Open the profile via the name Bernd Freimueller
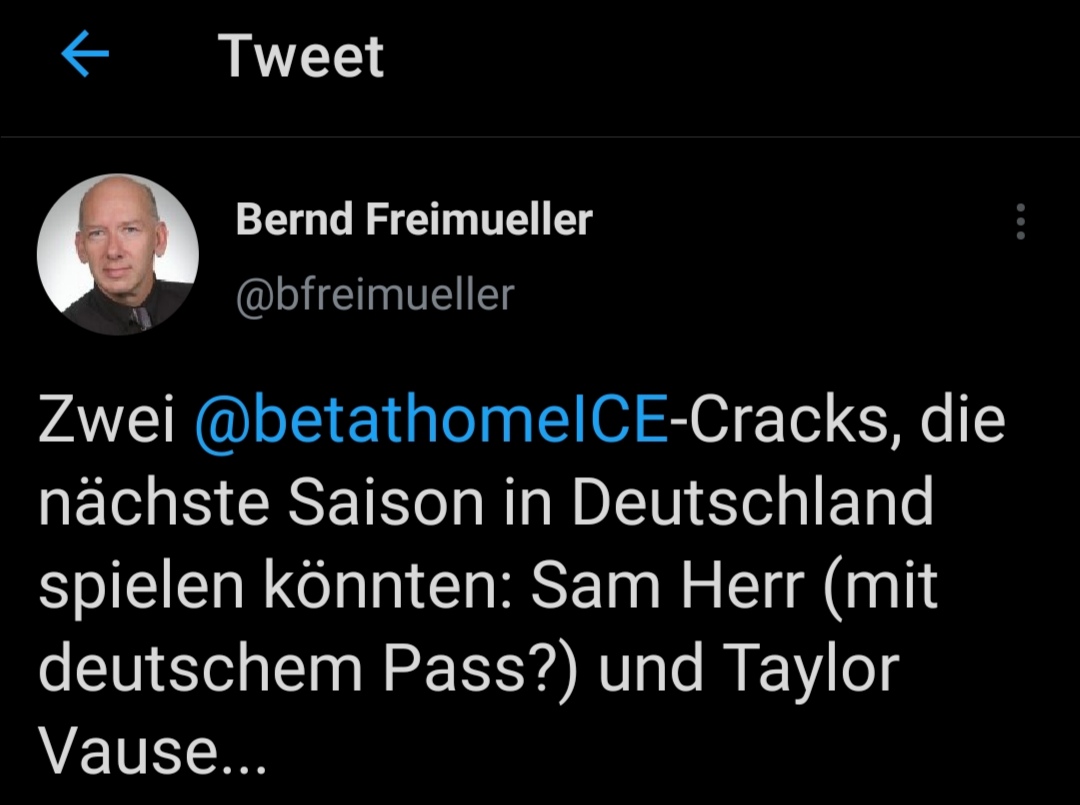Screen dimensions: 1080x805 click(414, 219)
